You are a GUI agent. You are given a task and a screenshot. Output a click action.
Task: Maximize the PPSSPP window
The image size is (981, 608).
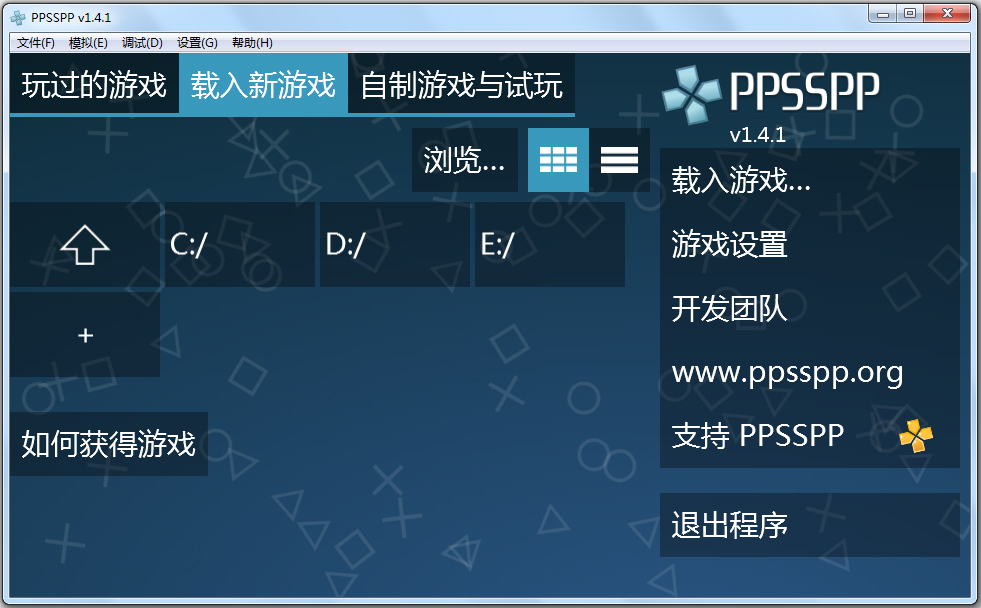910,14
